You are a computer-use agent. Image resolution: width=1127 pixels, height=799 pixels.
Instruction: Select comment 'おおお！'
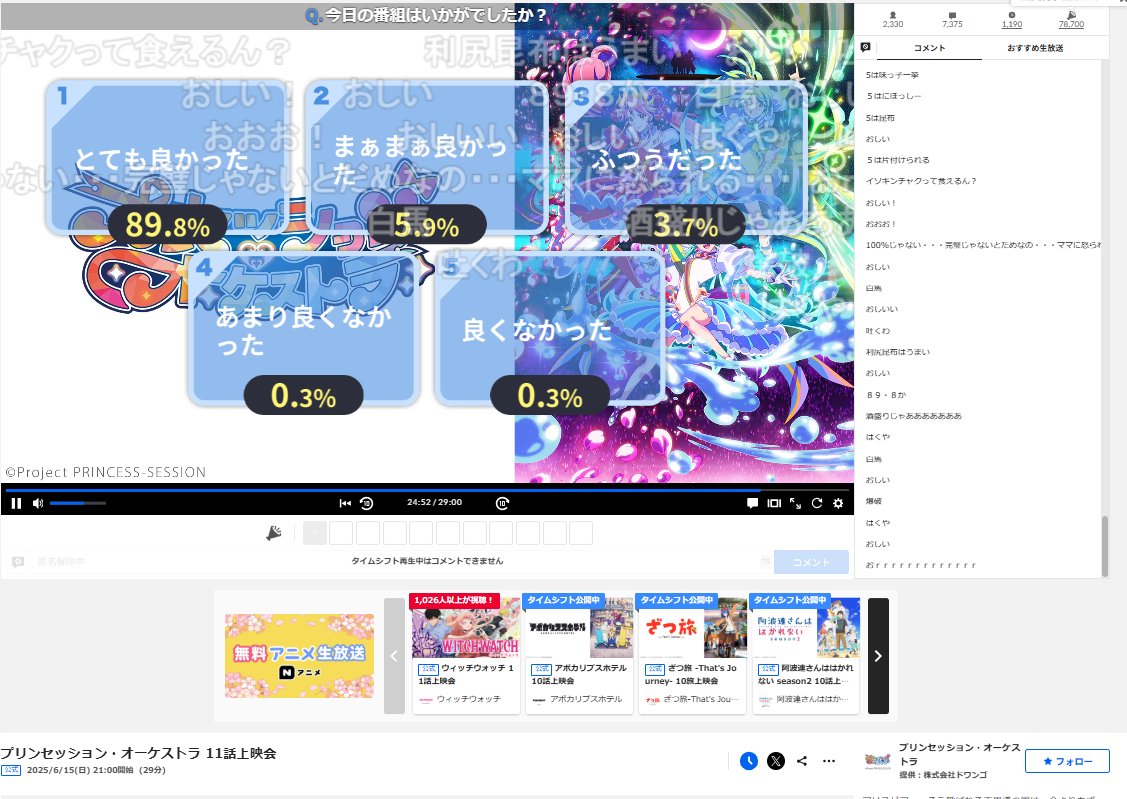(x=880, y=223)
